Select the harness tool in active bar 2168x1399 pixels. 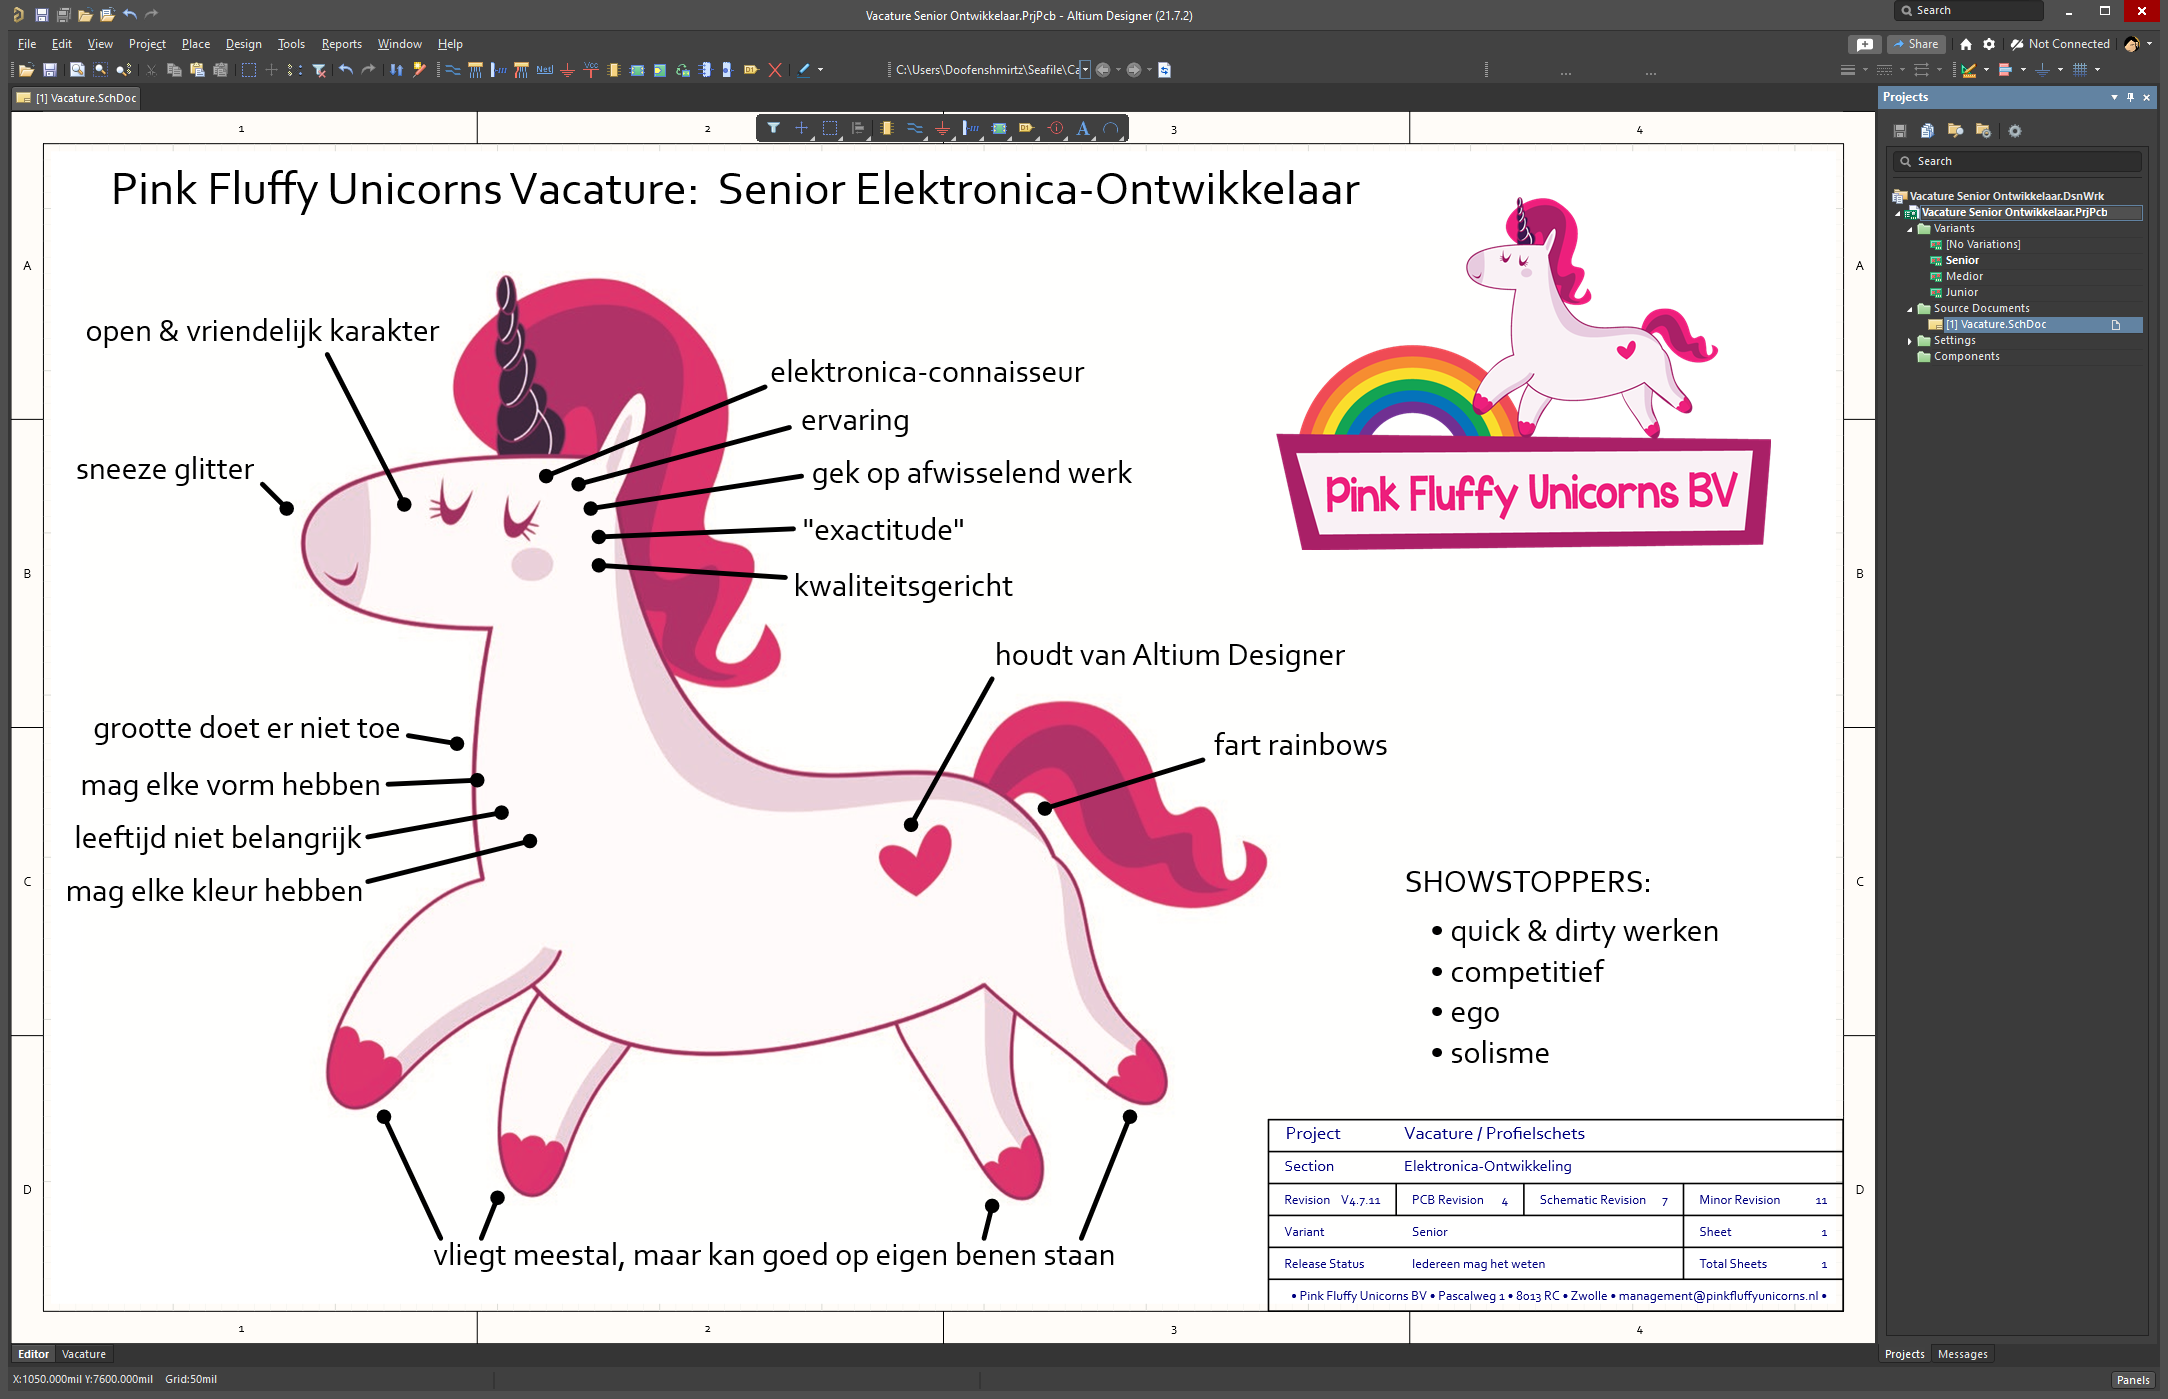pyautogui.click(x=970, y=128)
